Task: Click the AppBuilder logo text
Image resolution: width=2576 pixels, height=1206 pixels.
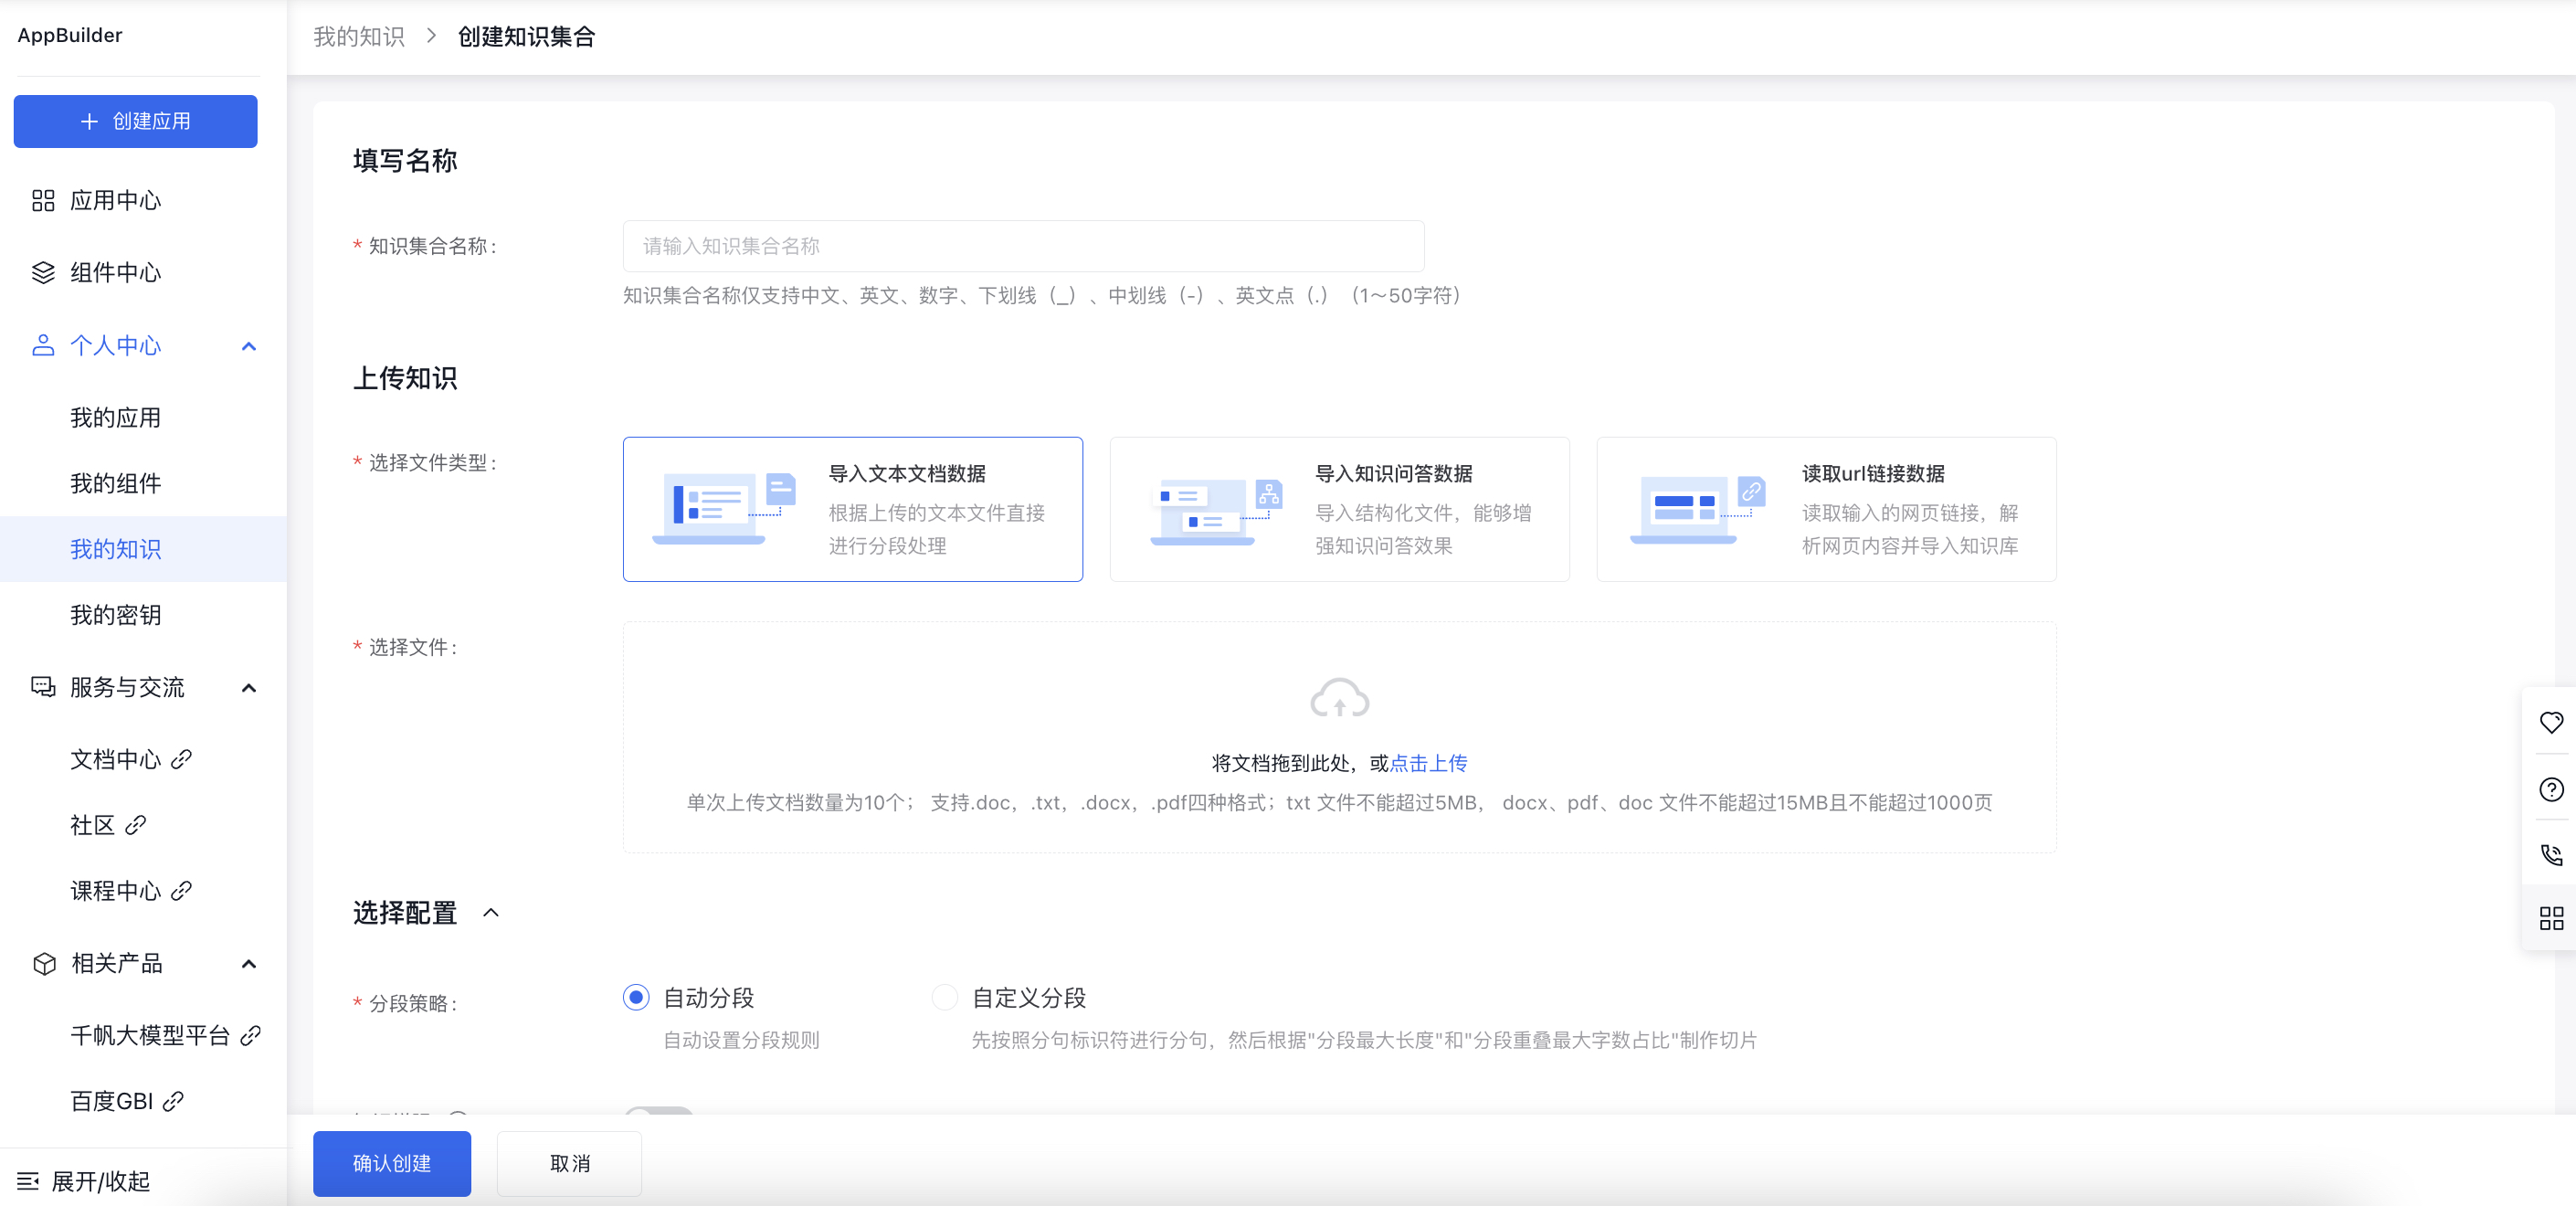Action: point(70,35)
